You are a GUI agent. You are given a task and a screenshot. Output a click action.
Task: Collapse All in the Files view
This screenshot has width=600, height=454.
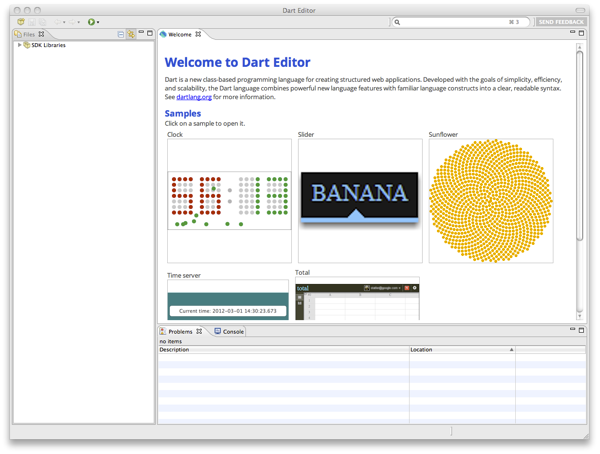pos(121,34)
